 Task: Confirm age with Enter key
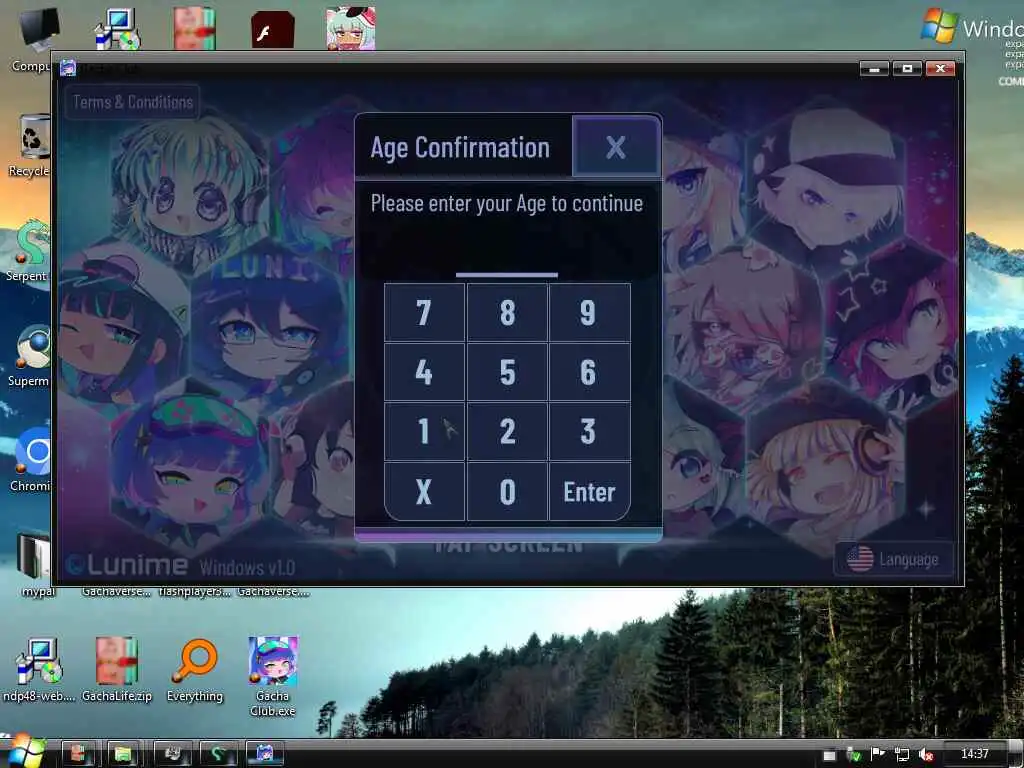pos(590,492)
